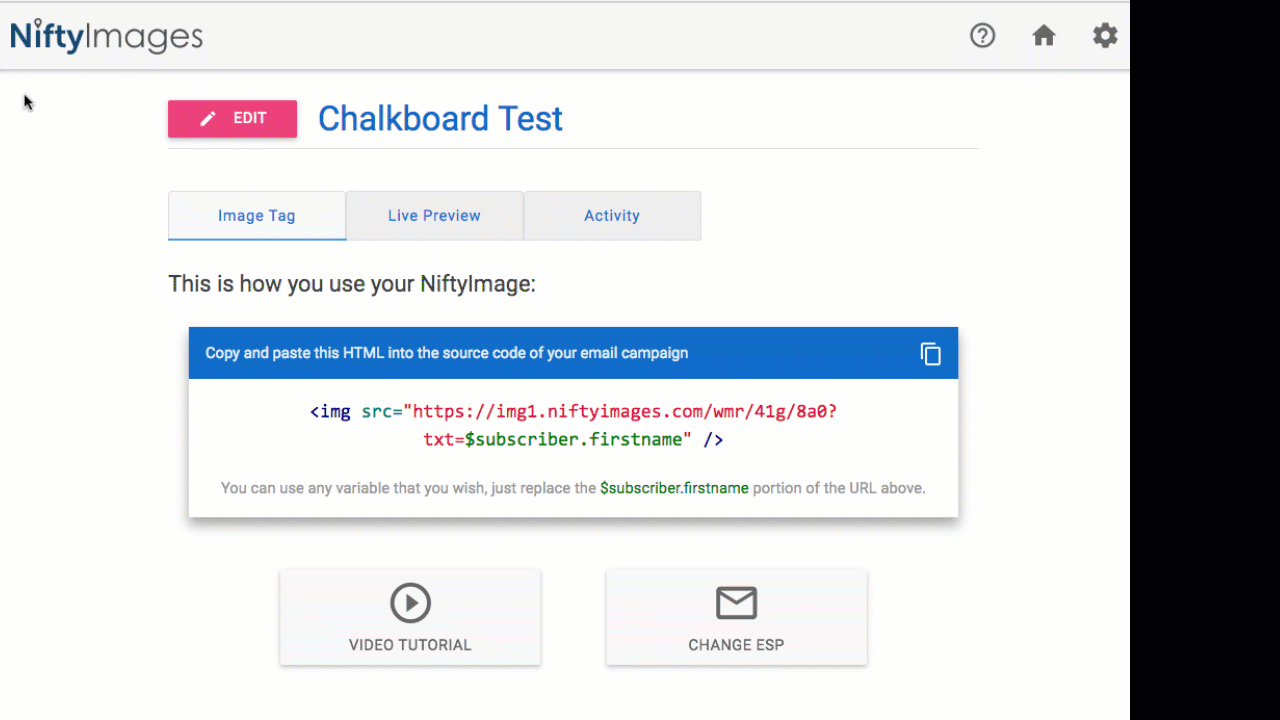Click the Chalkboard Test title
The height and width of the screenshot is (720, 1280).
click(x=440, y=119)
